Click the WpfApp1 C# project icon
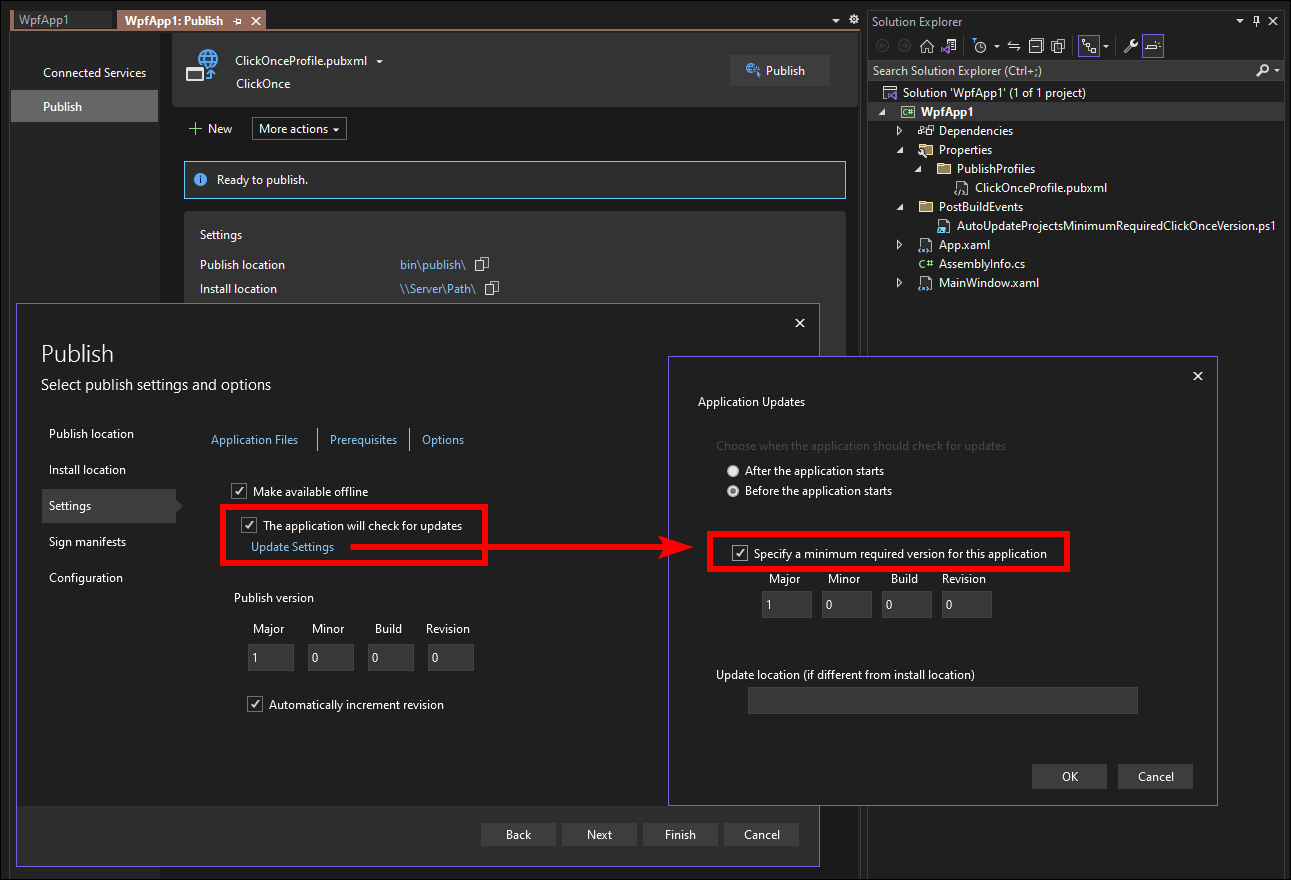This screenshot has width=1291, height=880. pos(908,112)
